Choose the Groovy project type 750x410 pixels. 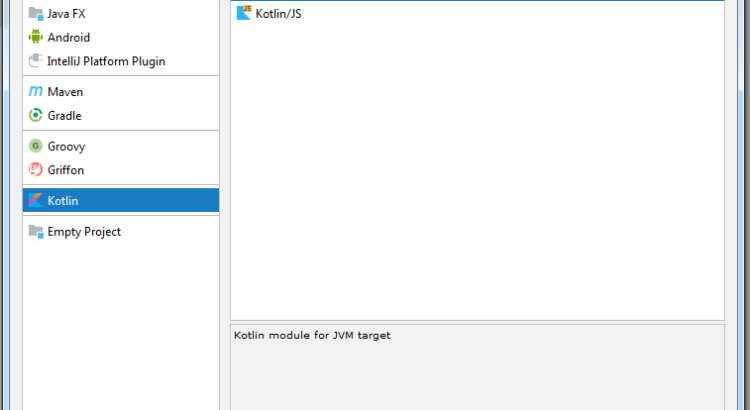pyautogui.click(x=67, y=146)
